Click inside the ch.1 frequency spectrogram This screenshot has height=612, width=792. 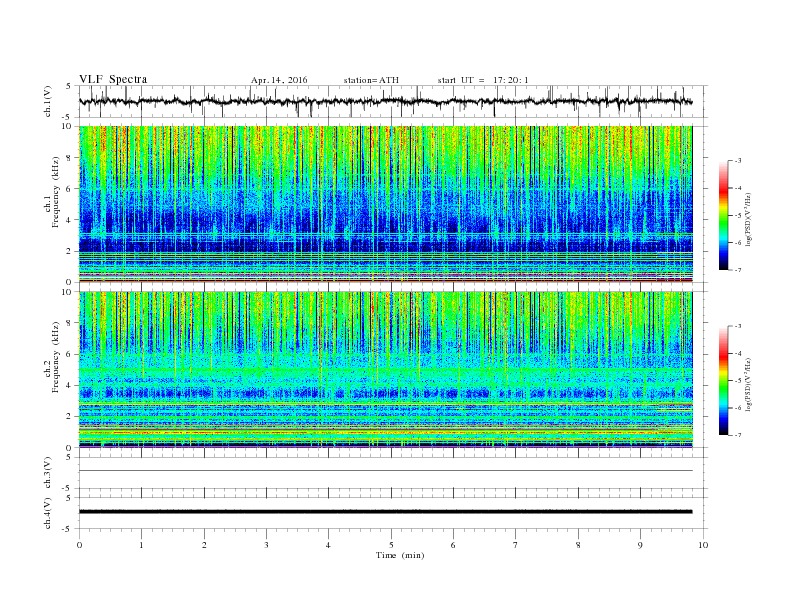tap(385, 204)
